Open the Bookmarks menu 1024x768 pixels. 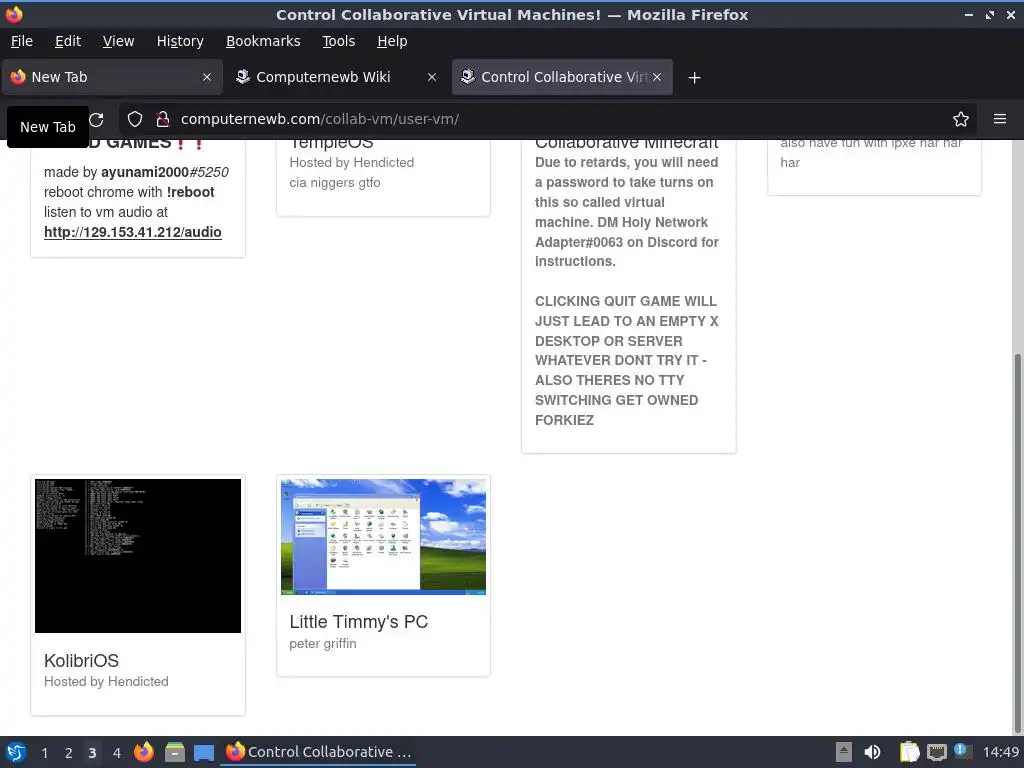point(263,41)
